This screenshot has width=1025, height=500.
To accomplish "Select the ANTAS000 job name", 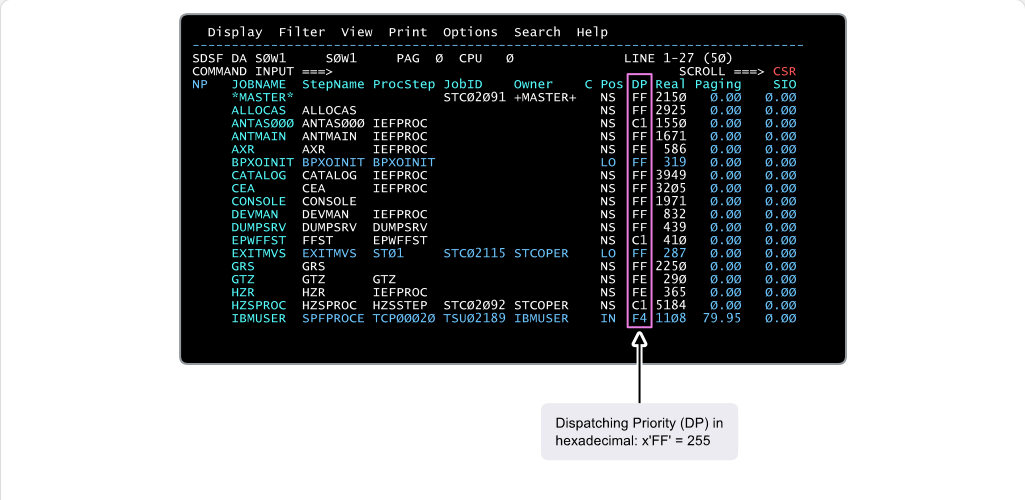I will click(262, 124).
